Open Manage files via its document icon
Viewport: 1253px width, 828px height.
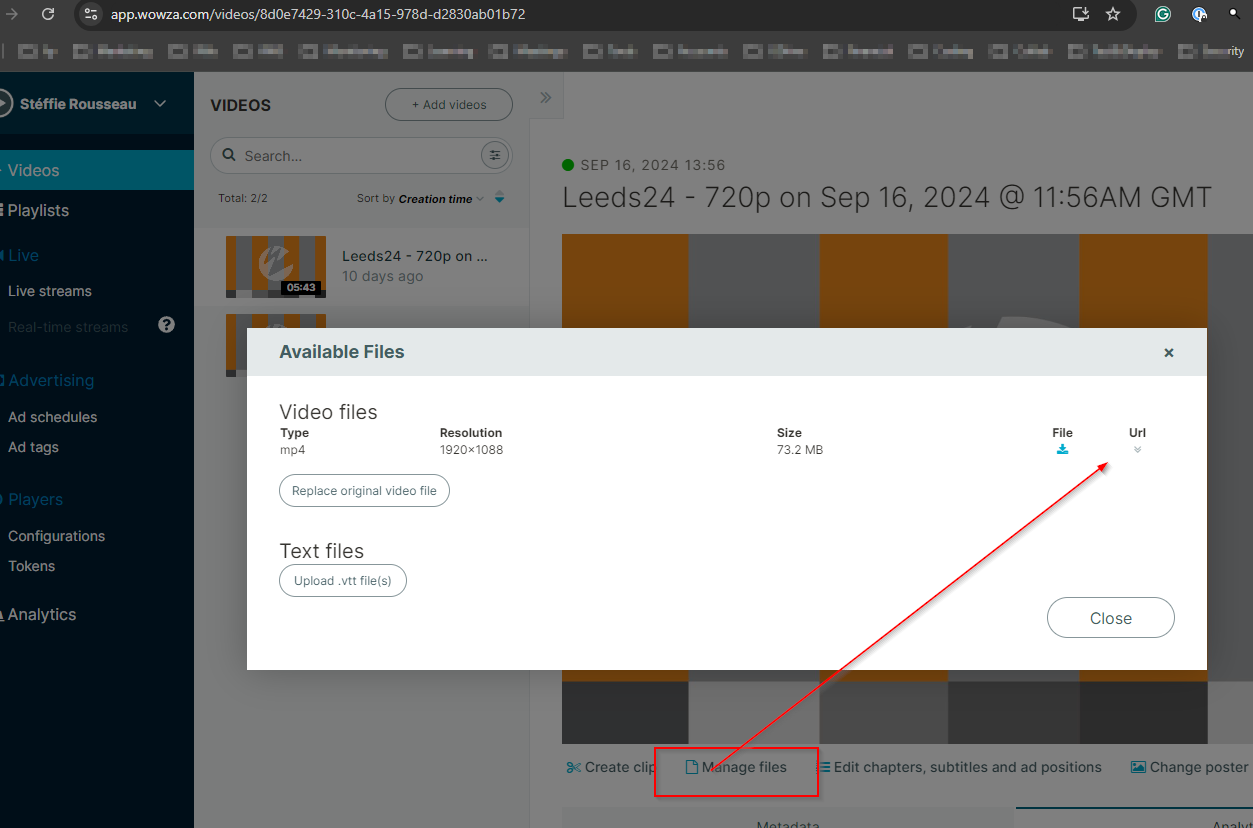click(690, 766)
